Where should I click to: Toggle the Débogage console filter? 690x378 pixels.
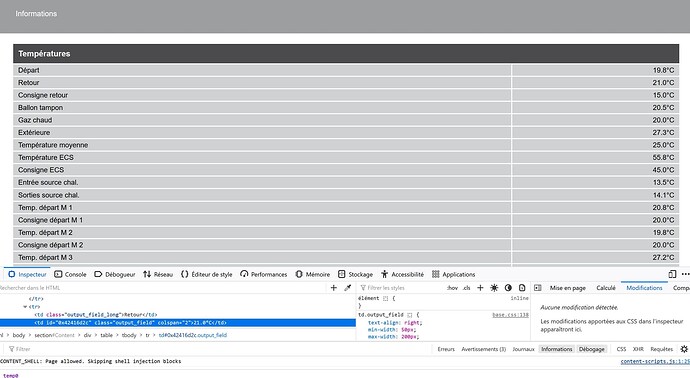(x=591, y=349)
